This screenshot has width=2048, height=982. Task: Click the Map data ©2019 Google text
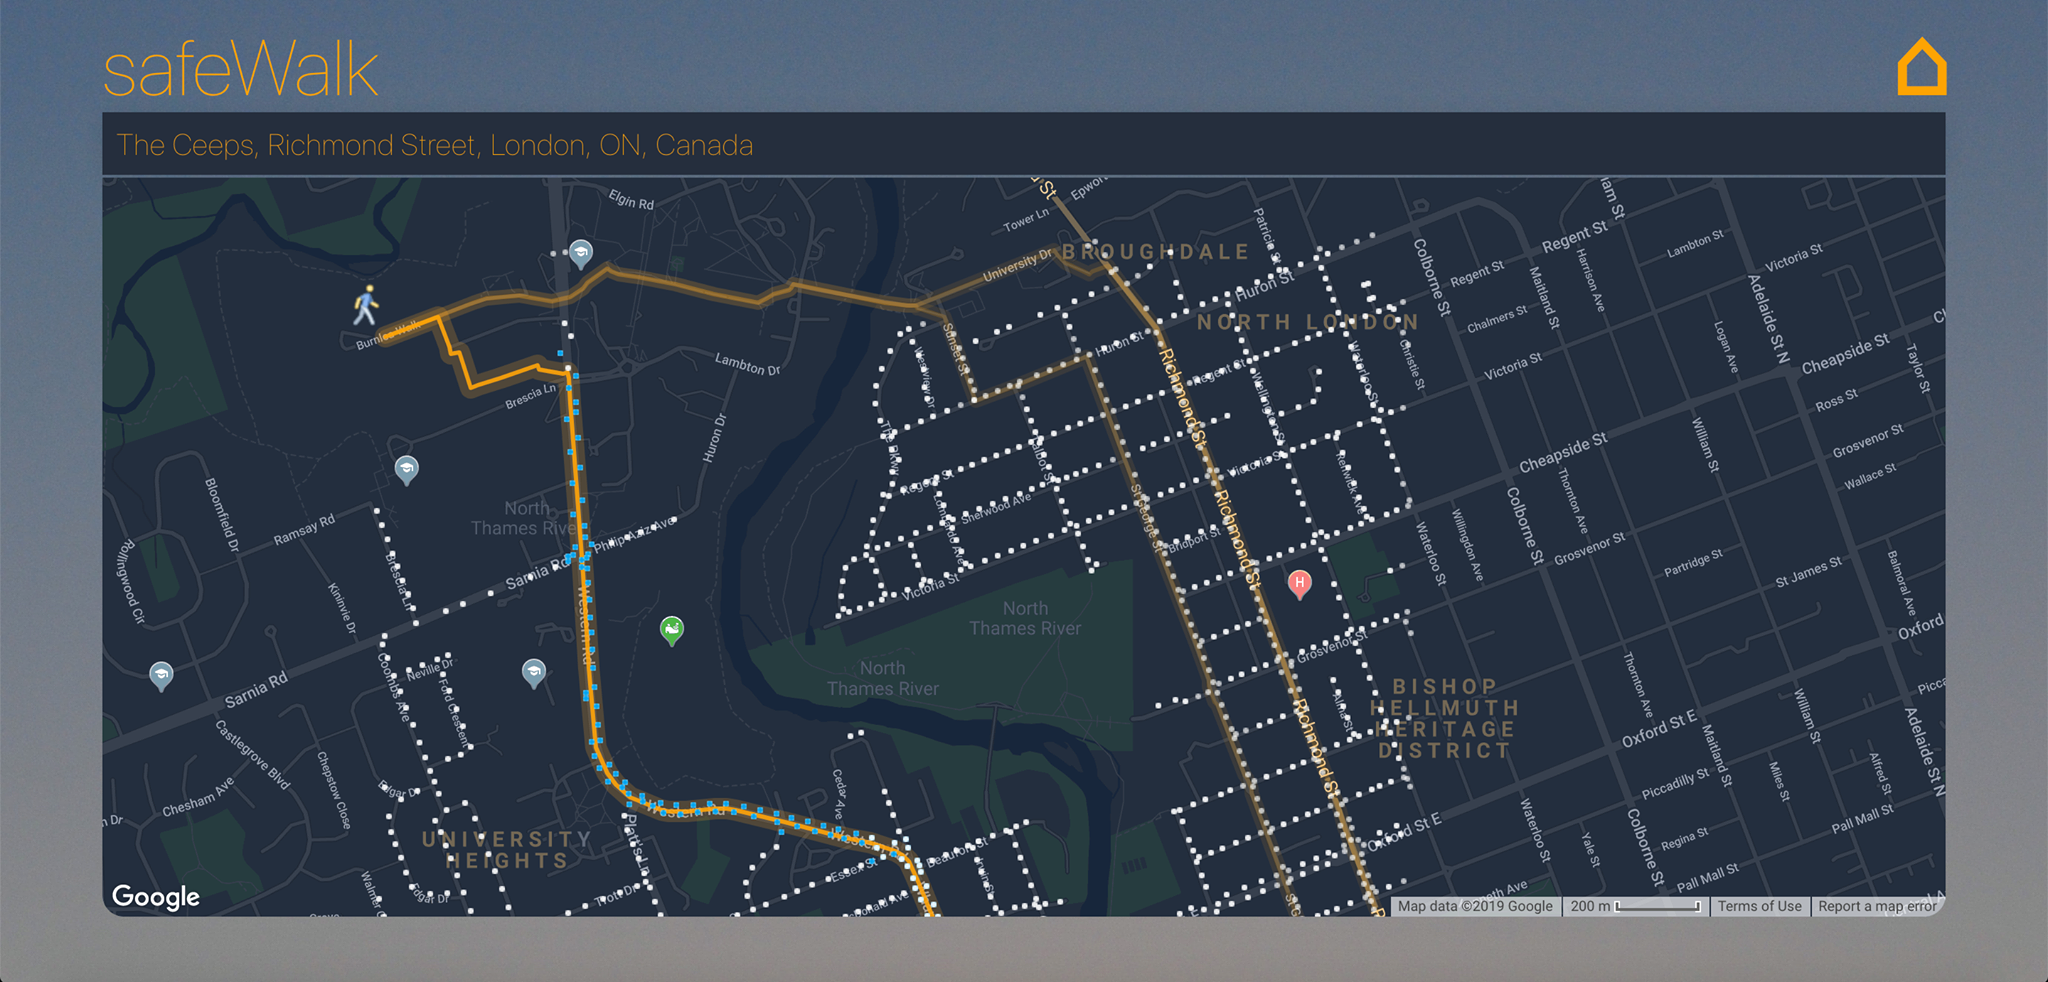pyautogui.click(x=1475, y=906)
